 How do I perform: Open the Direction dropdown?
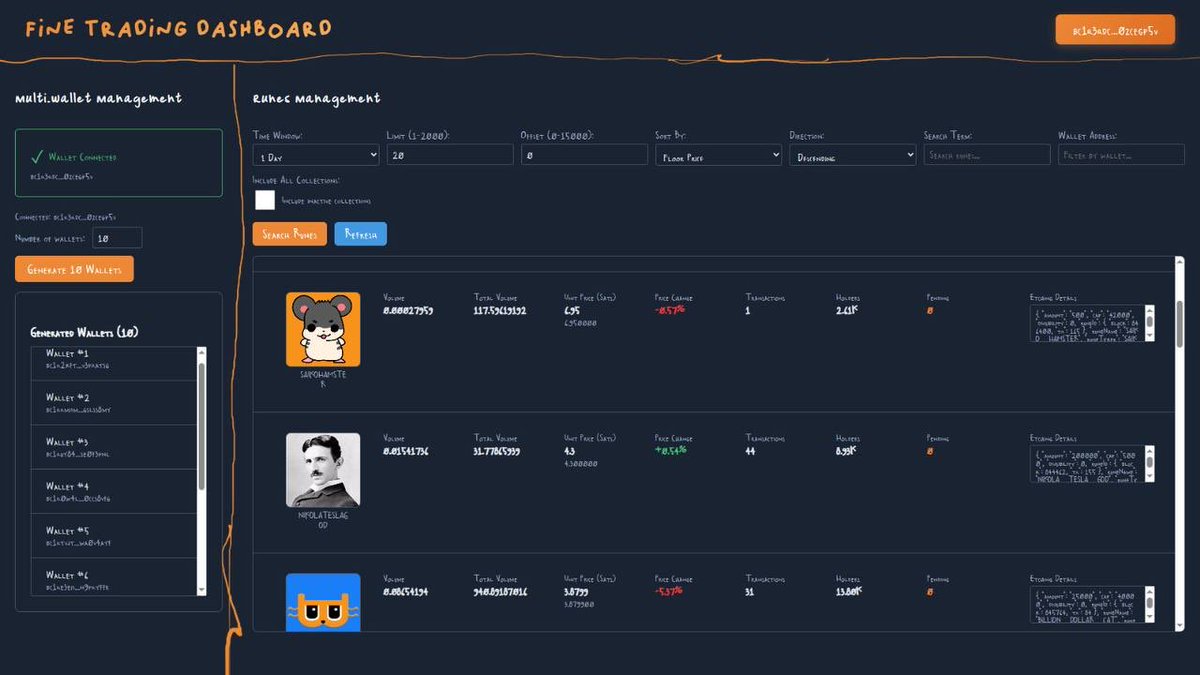point(852,155)
